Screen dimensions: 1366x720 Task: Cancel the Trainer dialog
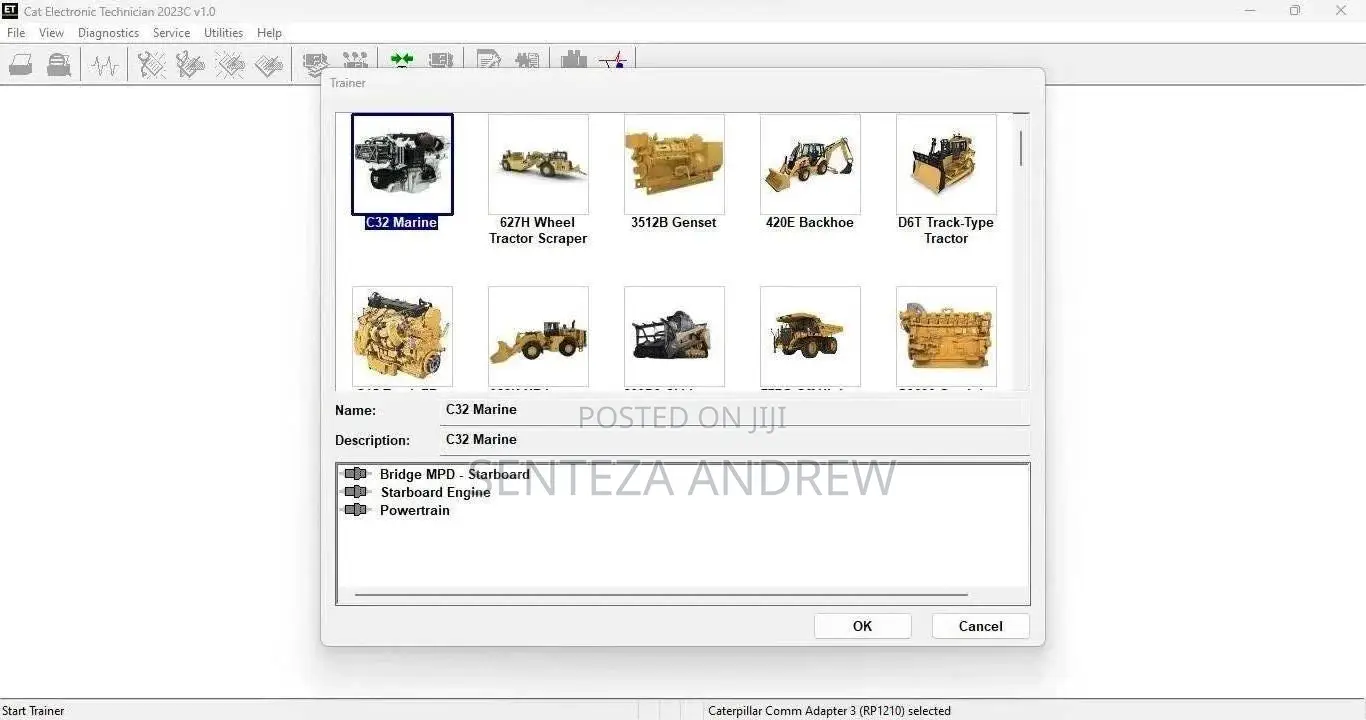point(980,626)
